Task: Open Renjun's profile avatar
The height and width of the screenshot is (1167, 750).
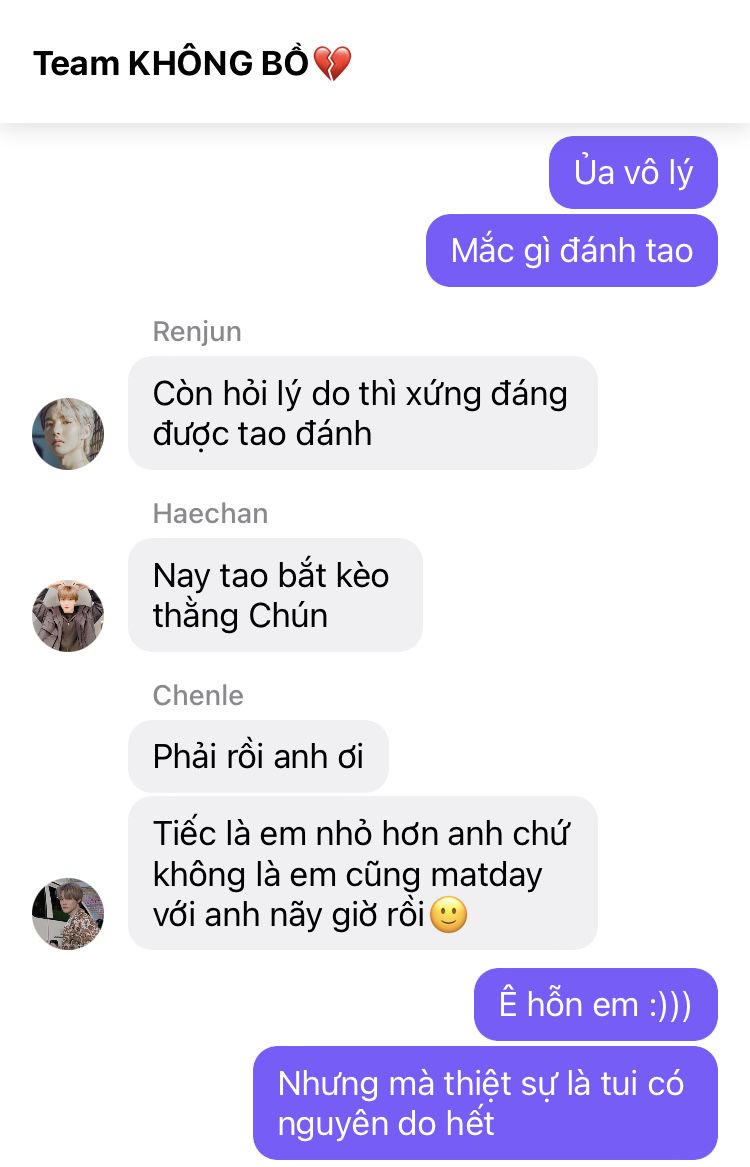Action: pos(68,434)
